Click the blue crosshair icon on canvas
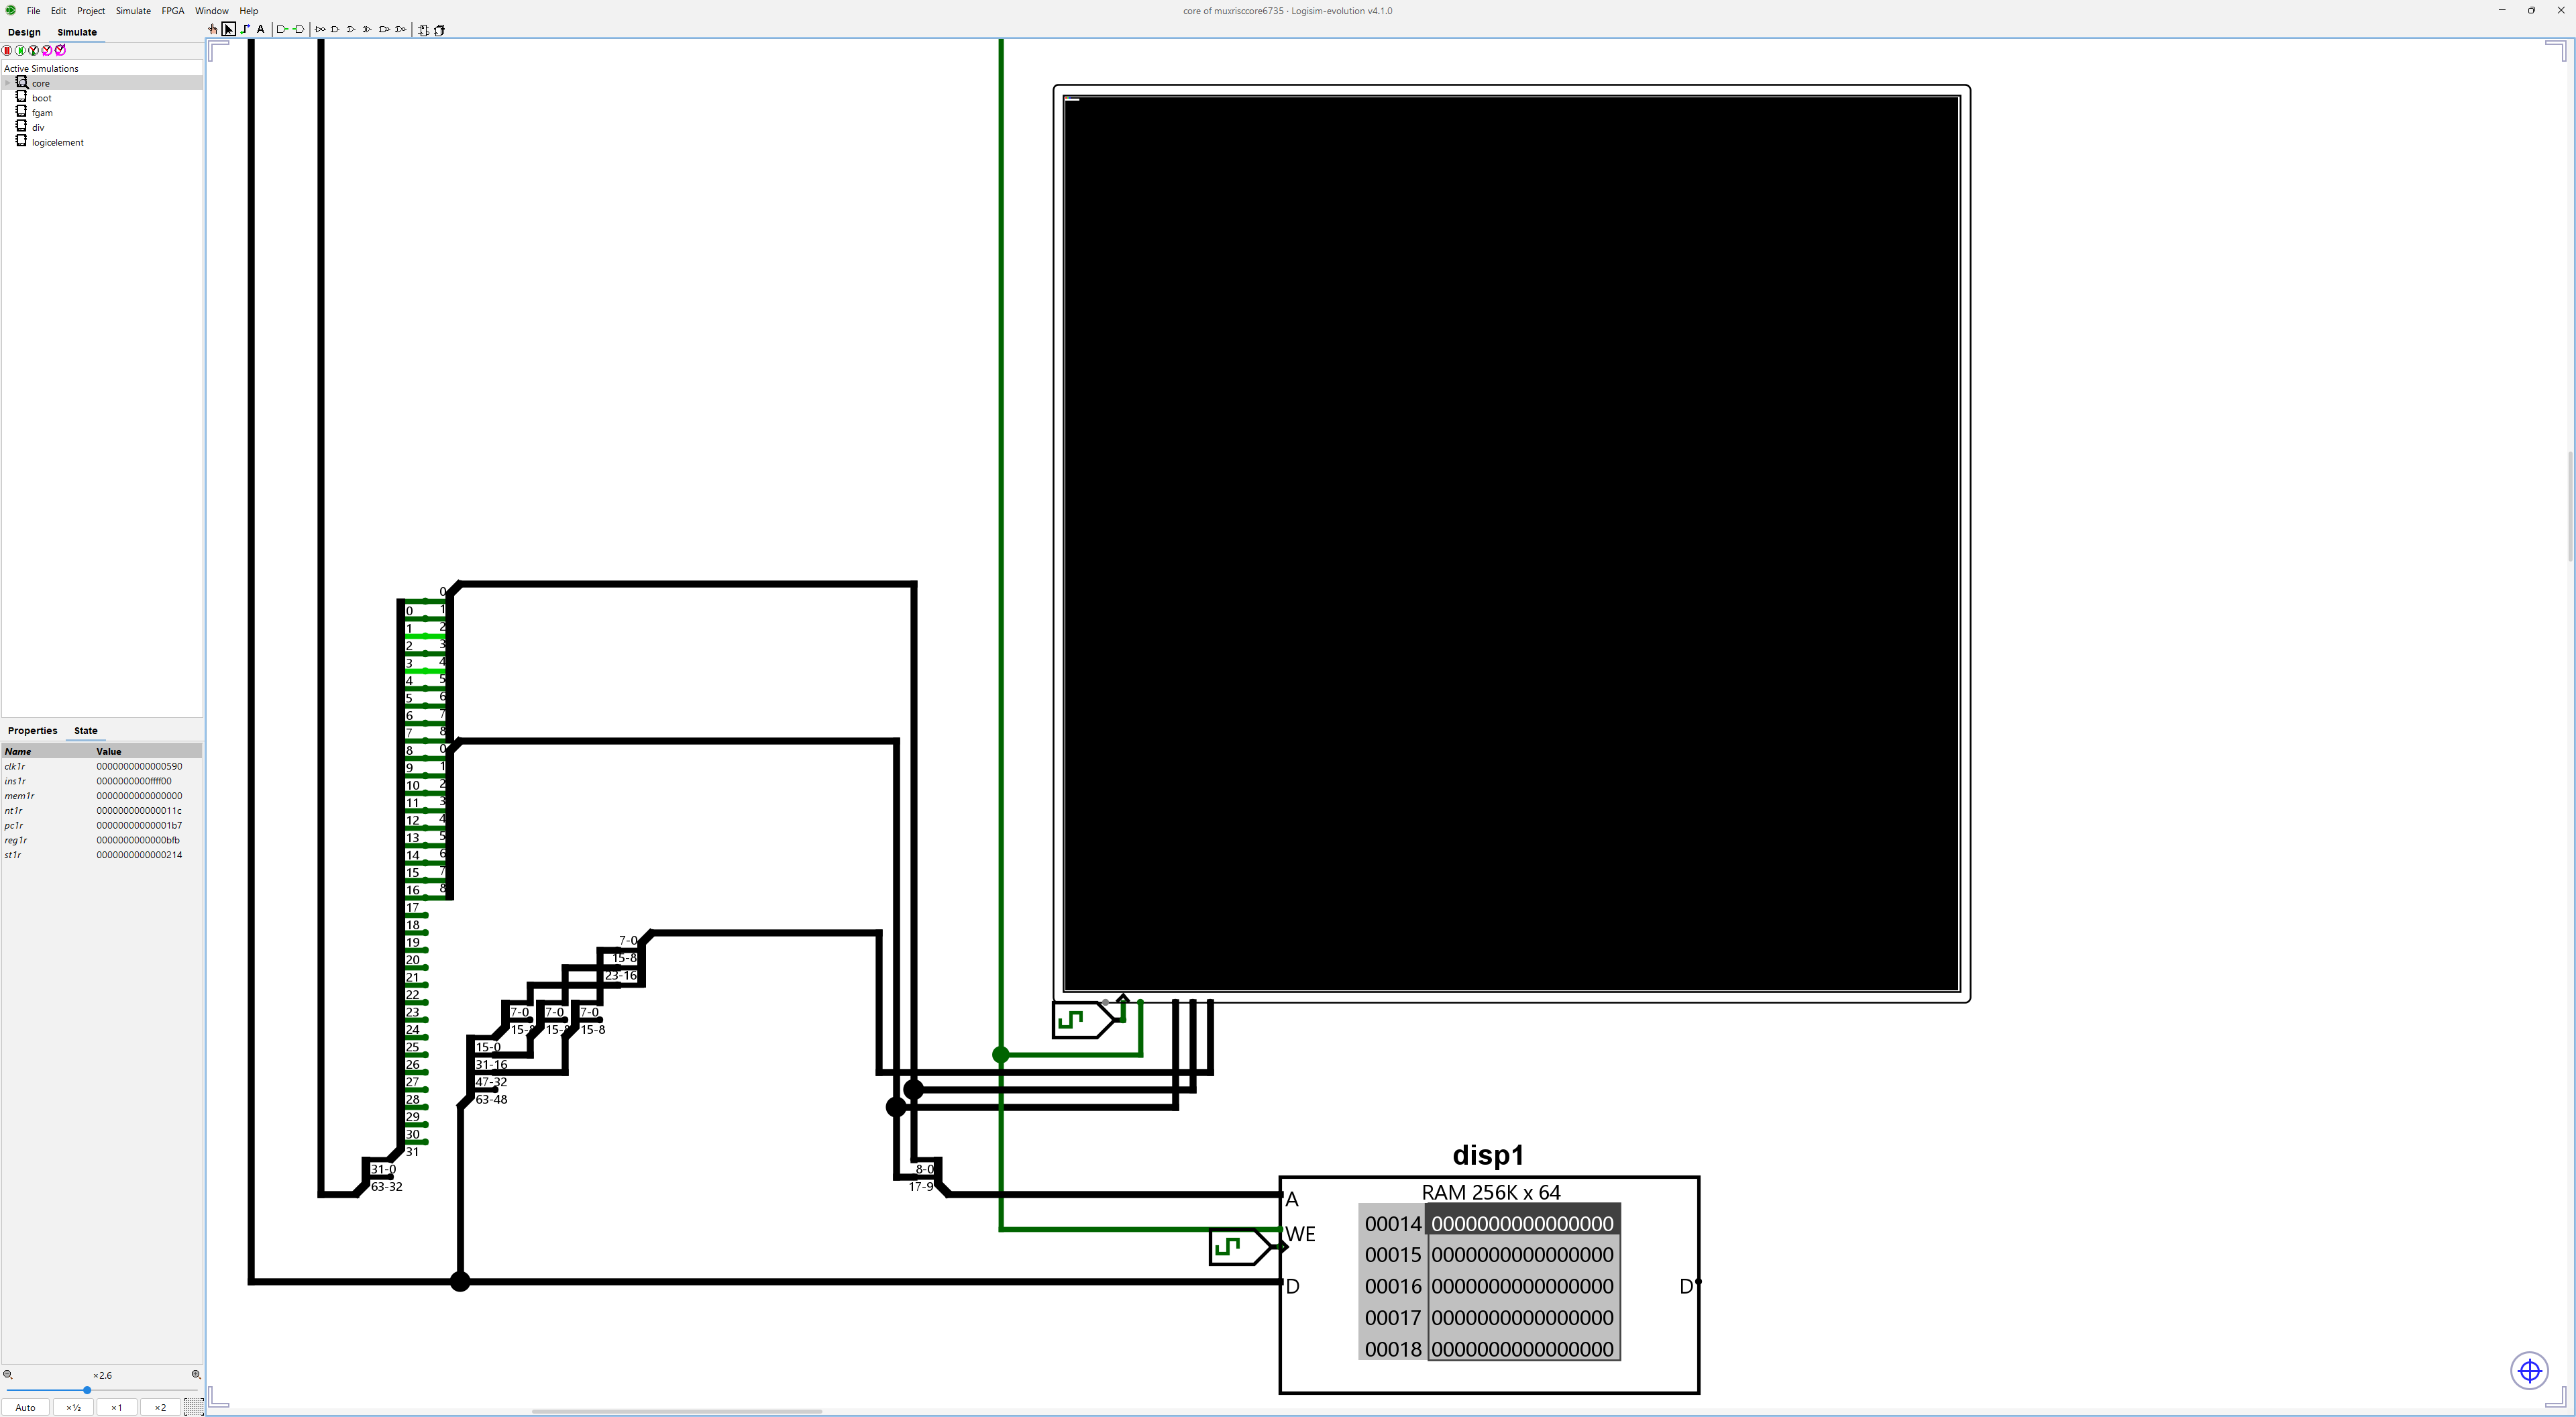The image size is (2576, 1417). click(x=2530, y=1371)
